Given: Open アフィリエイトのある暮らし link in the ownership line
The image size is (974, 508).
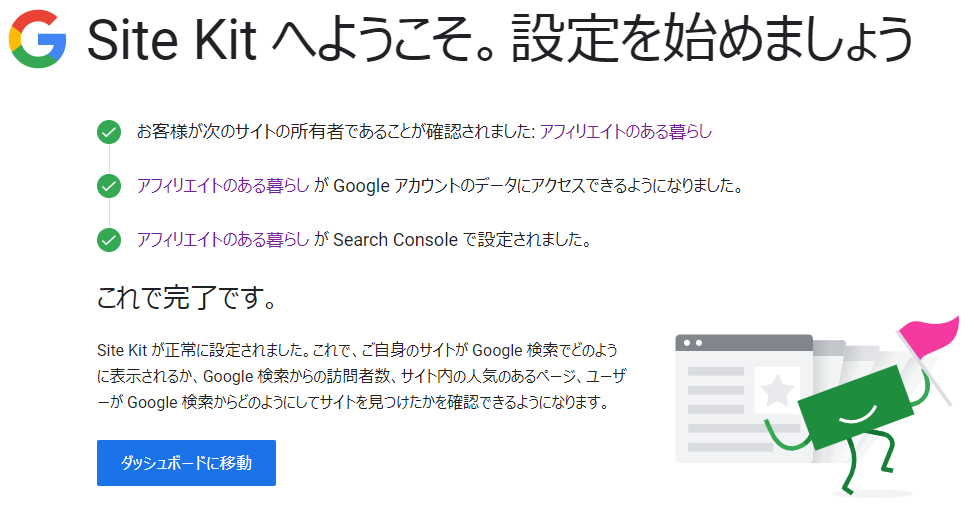Looking at the screenshot, I should pos(626,132).
